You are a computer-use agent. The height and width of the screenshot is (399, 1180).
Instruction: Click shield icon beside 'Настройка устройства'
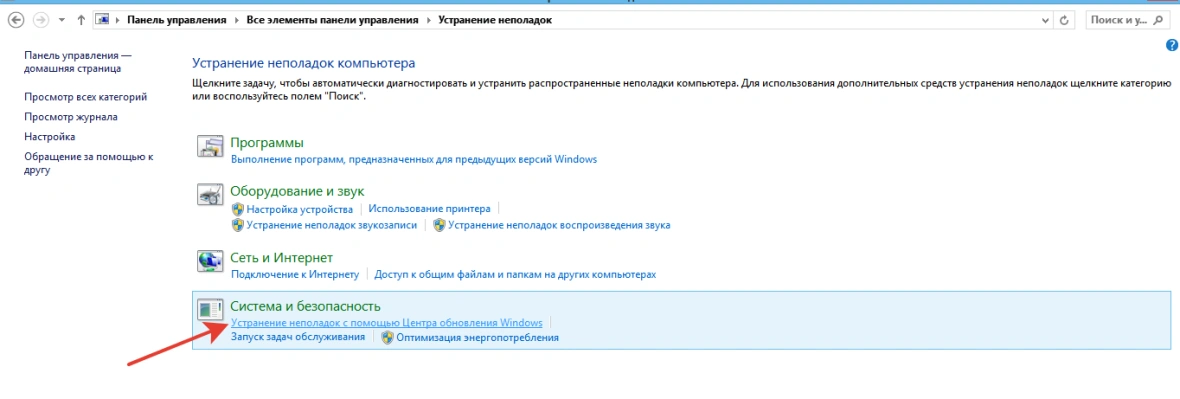tap(238, 209)
